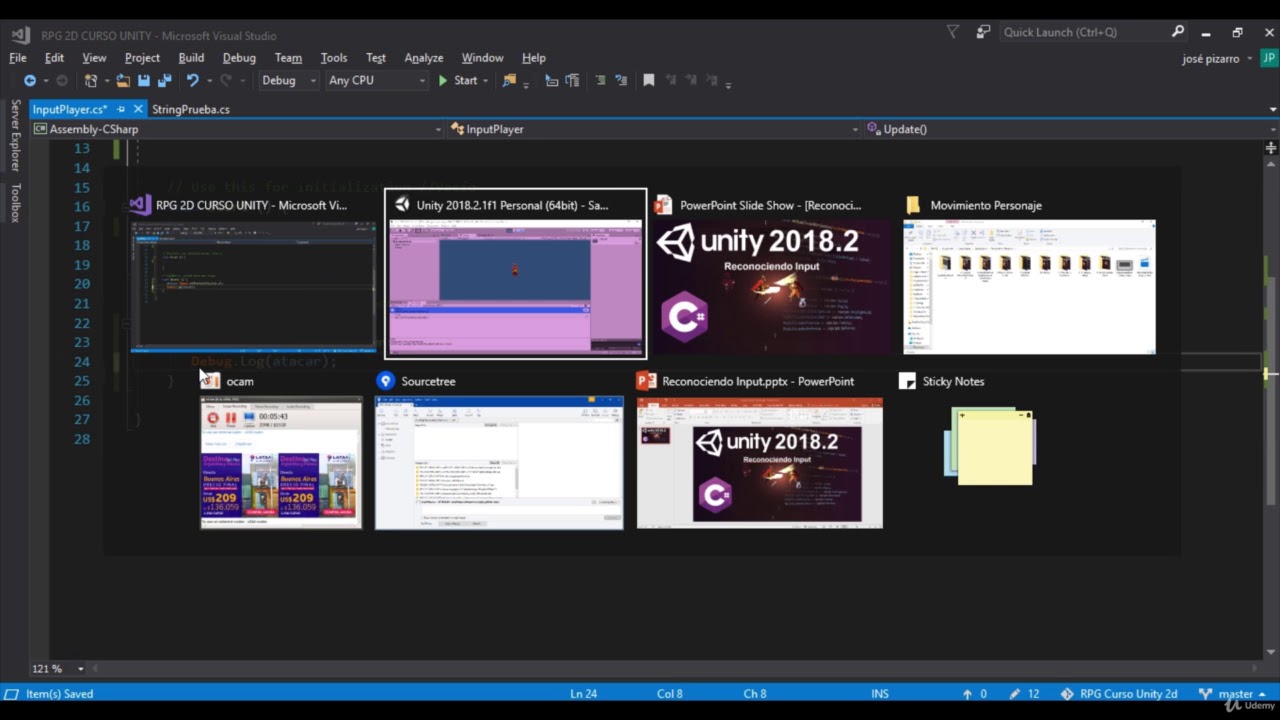Viewport: 1280px width, 720px height.
Task: Click the INS insert mode indicator
Action: tap(880, 694)
